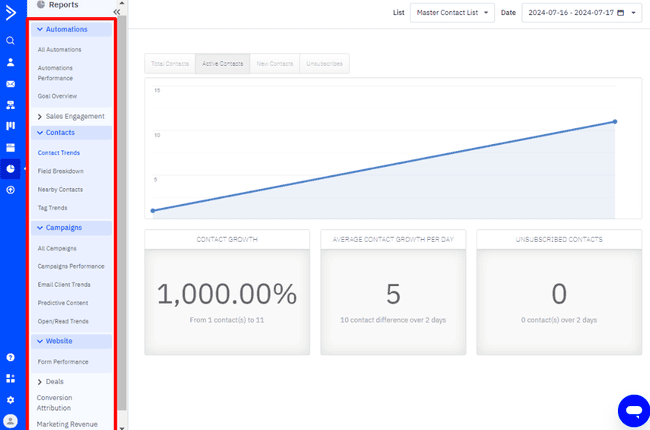This screenshot has height=430, width=650.
Task: Collapse the Reports sidebar with double chevron
Action: coord(116,12)
